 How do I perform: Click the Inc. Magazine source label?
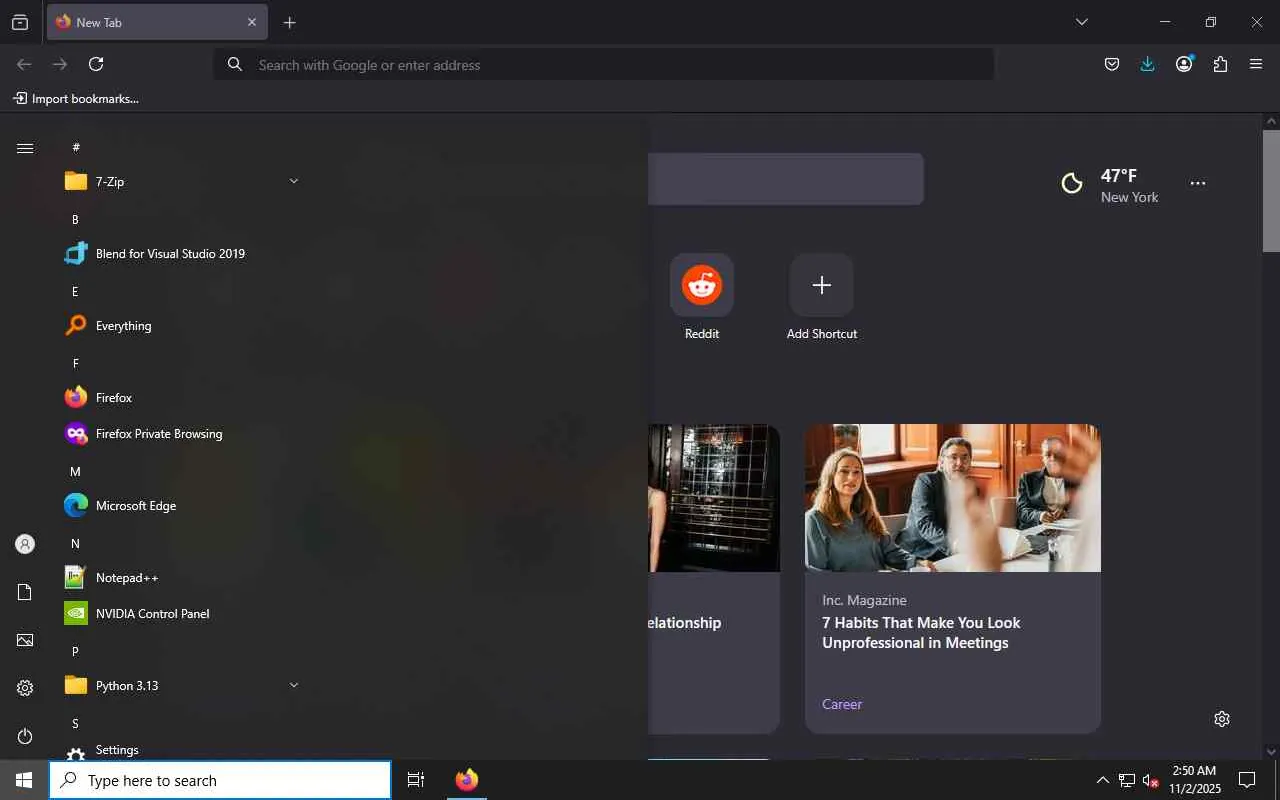864,600
